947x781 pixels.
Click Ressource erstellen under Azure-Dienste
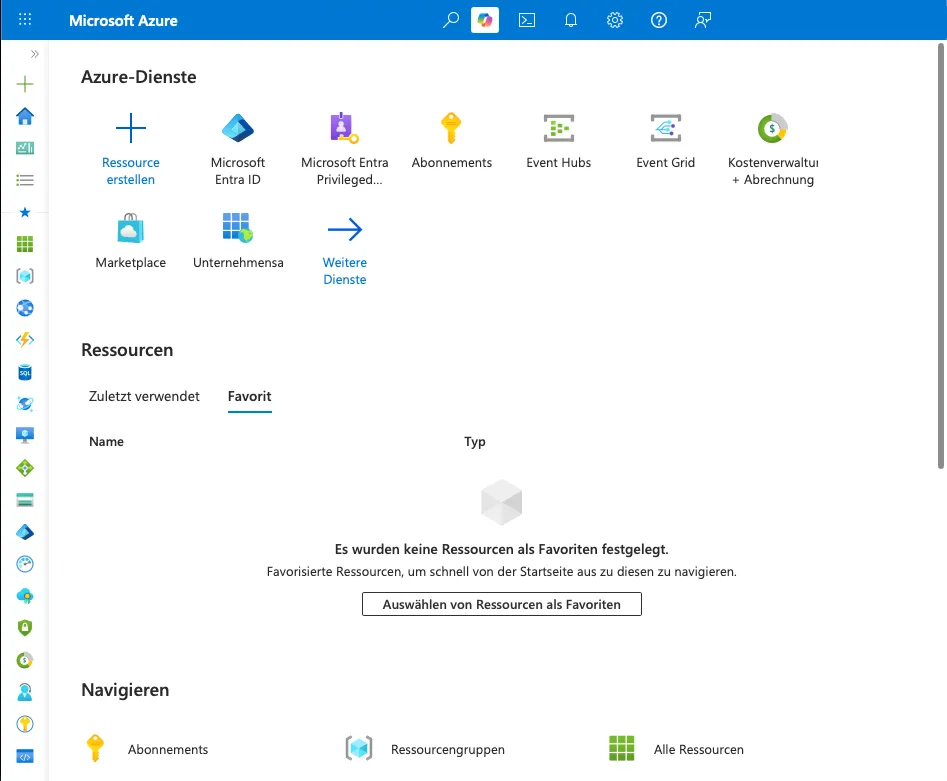[x=130, y=149]
